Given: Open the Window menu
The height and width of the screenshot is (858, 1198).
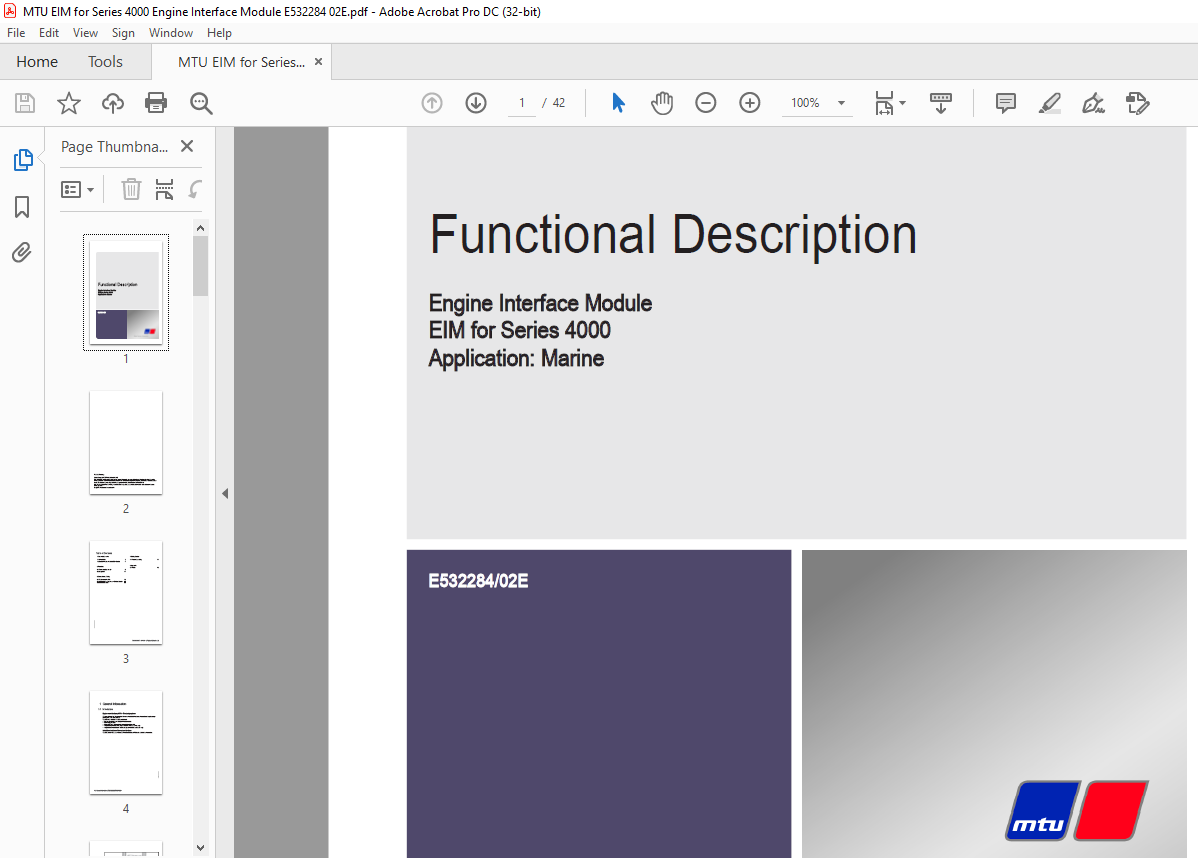Looking at the screenshot, I should 170,33.
